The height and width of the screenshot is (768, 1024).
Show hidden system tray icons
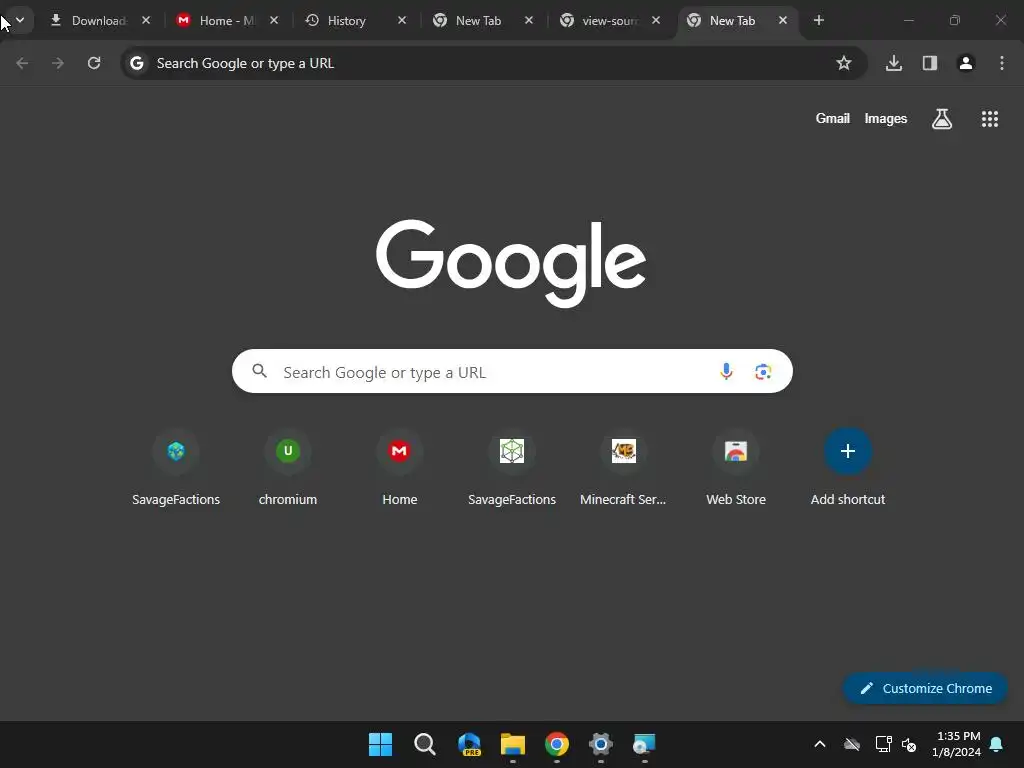point(820,744)
